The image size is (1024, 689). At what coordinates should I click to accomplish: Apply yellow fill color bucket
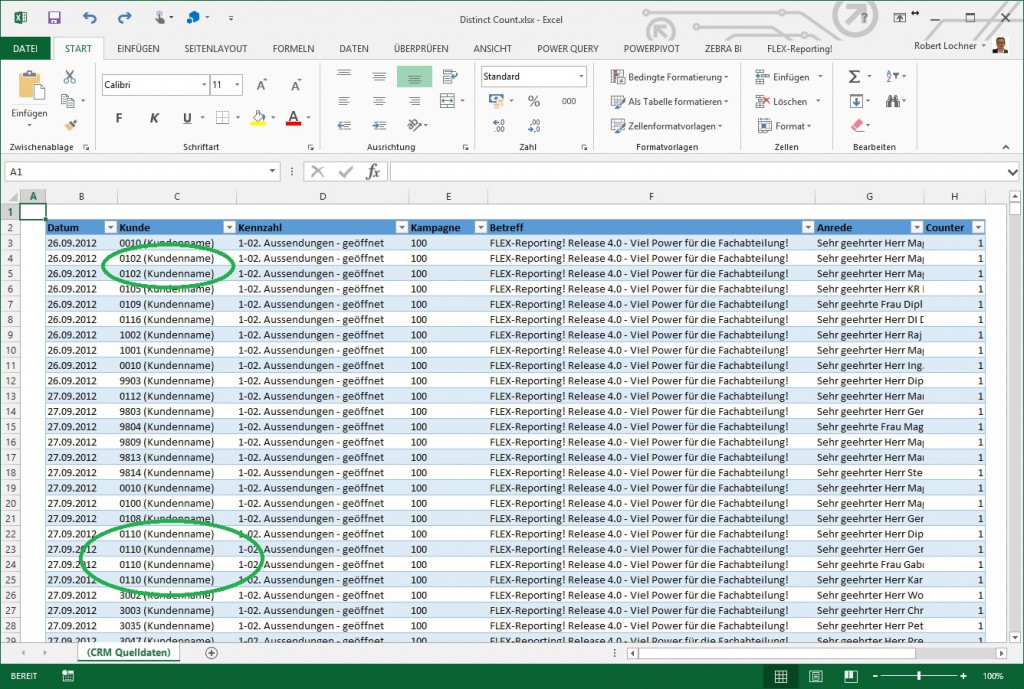point(259,118)
